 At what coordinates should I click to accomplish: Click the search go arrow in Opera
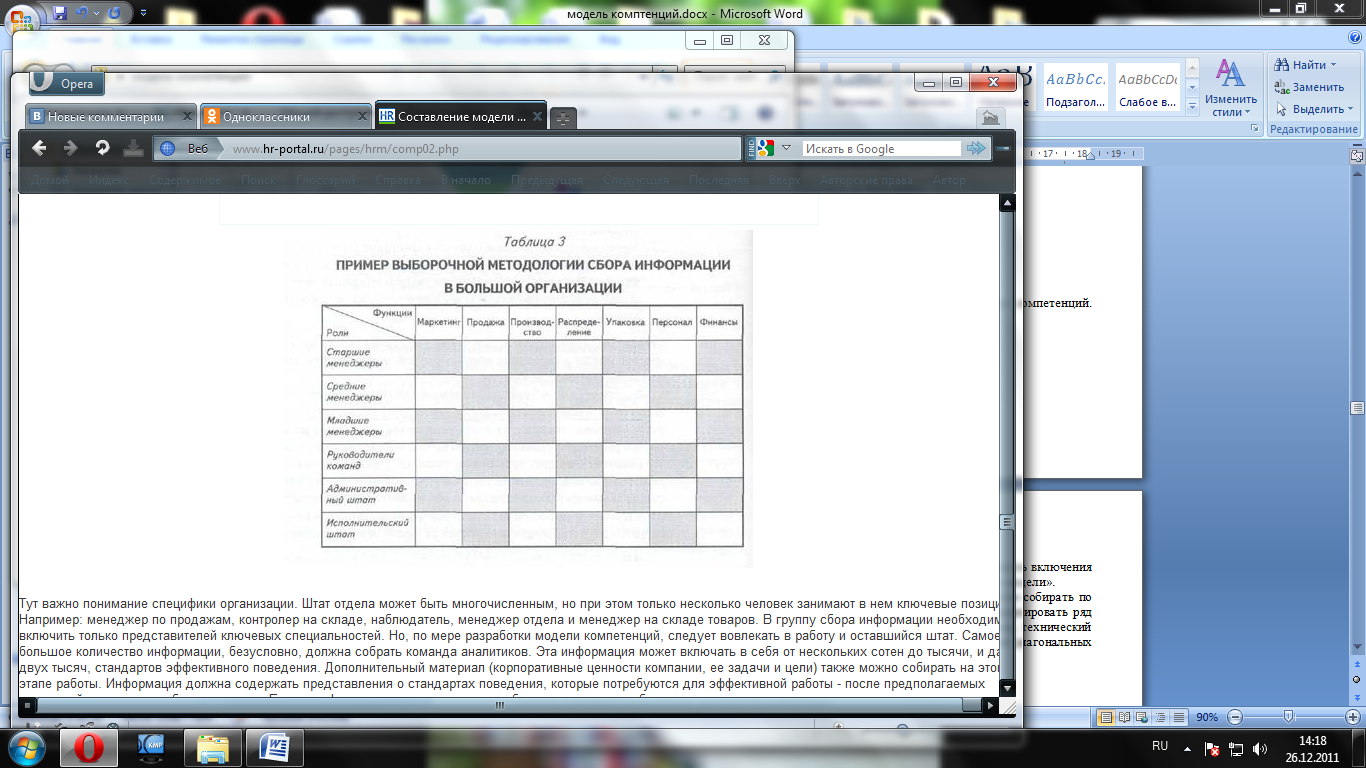coord(975,149)
